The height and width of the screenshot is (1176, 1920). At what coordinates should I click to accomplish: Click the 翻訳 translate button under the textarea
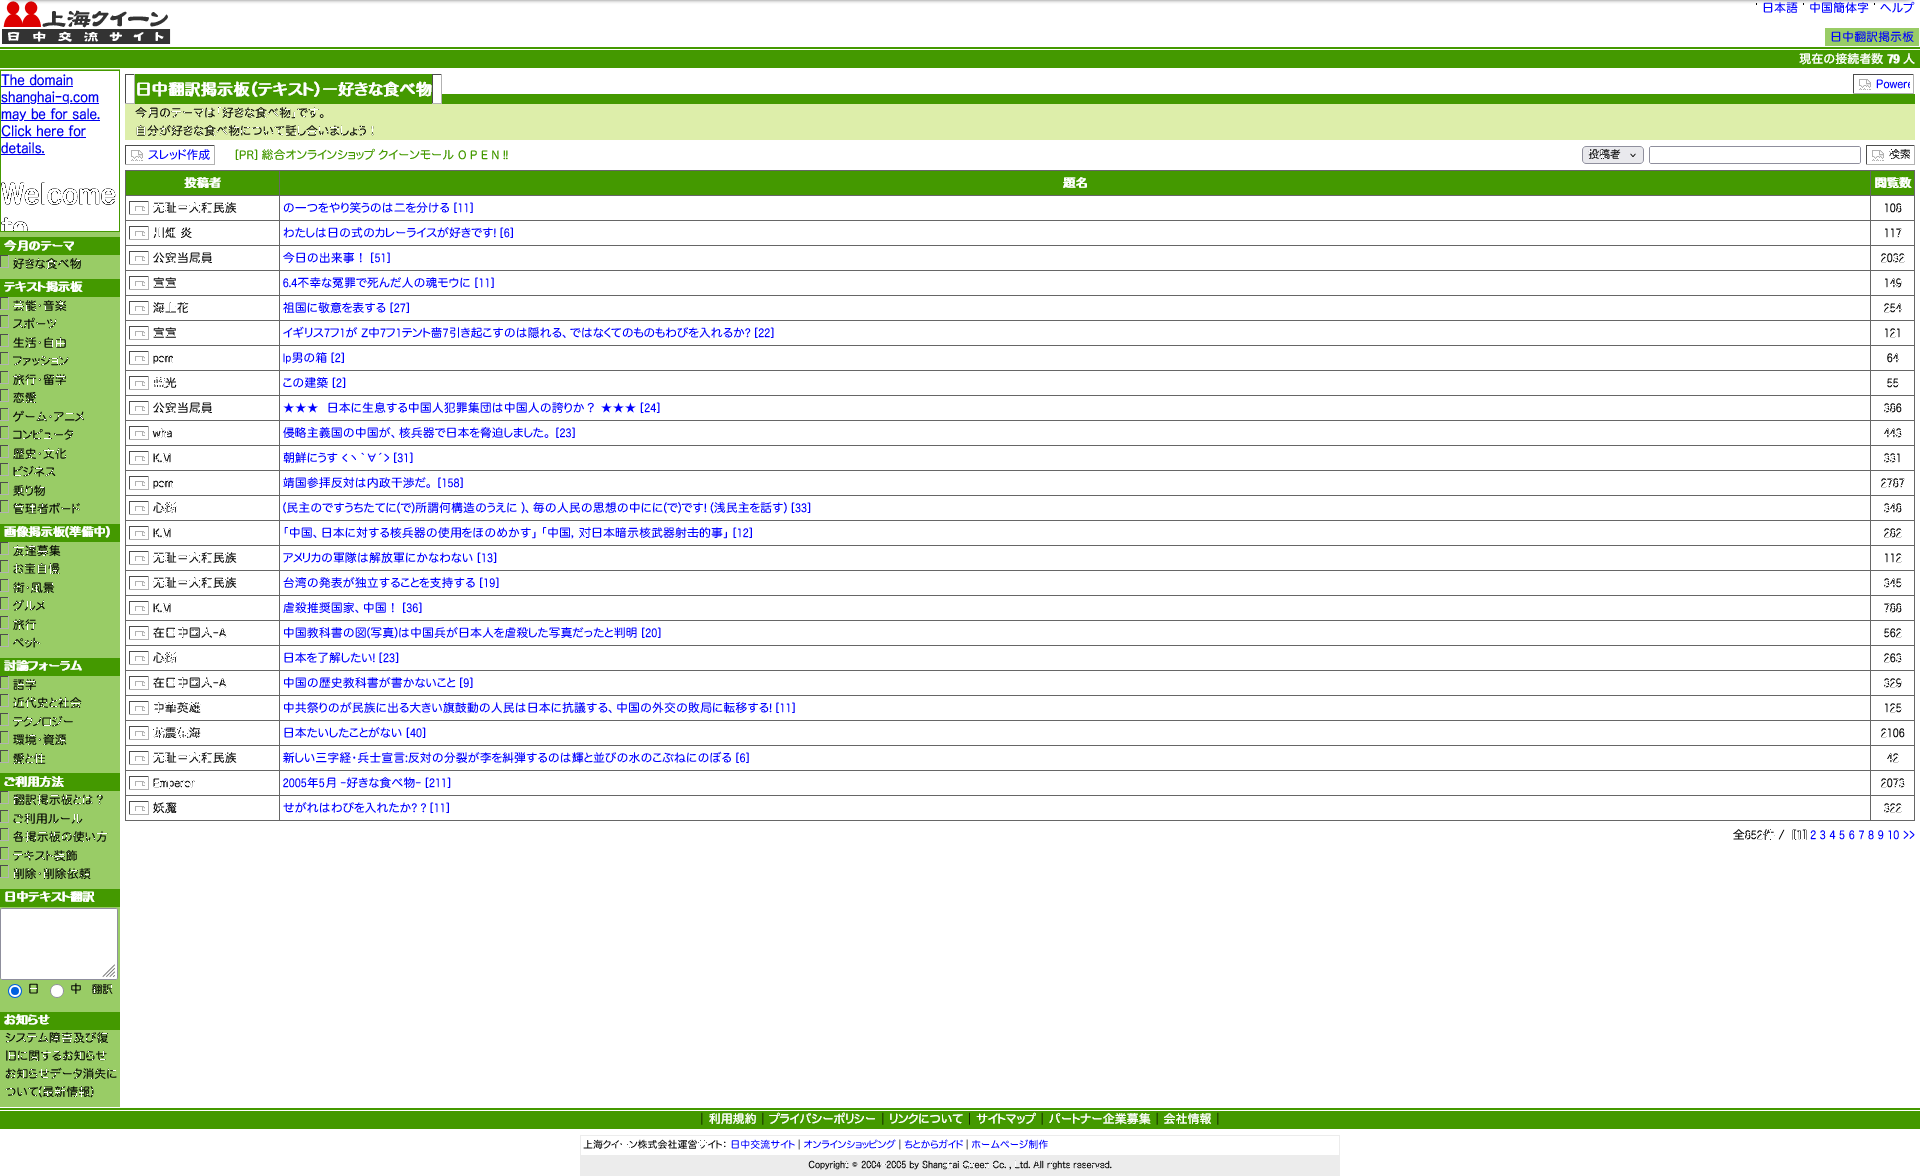click(x=102, y=990)
